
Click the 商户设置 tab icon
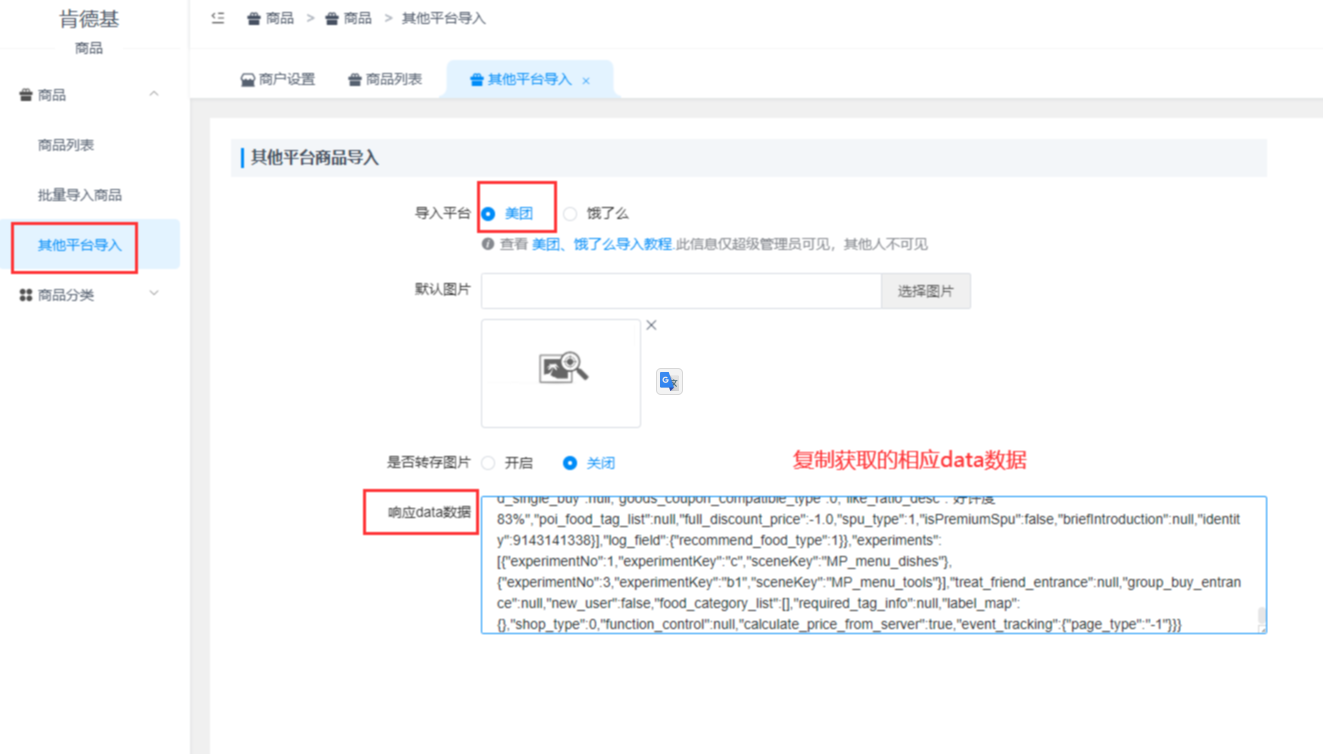[248, 80]
